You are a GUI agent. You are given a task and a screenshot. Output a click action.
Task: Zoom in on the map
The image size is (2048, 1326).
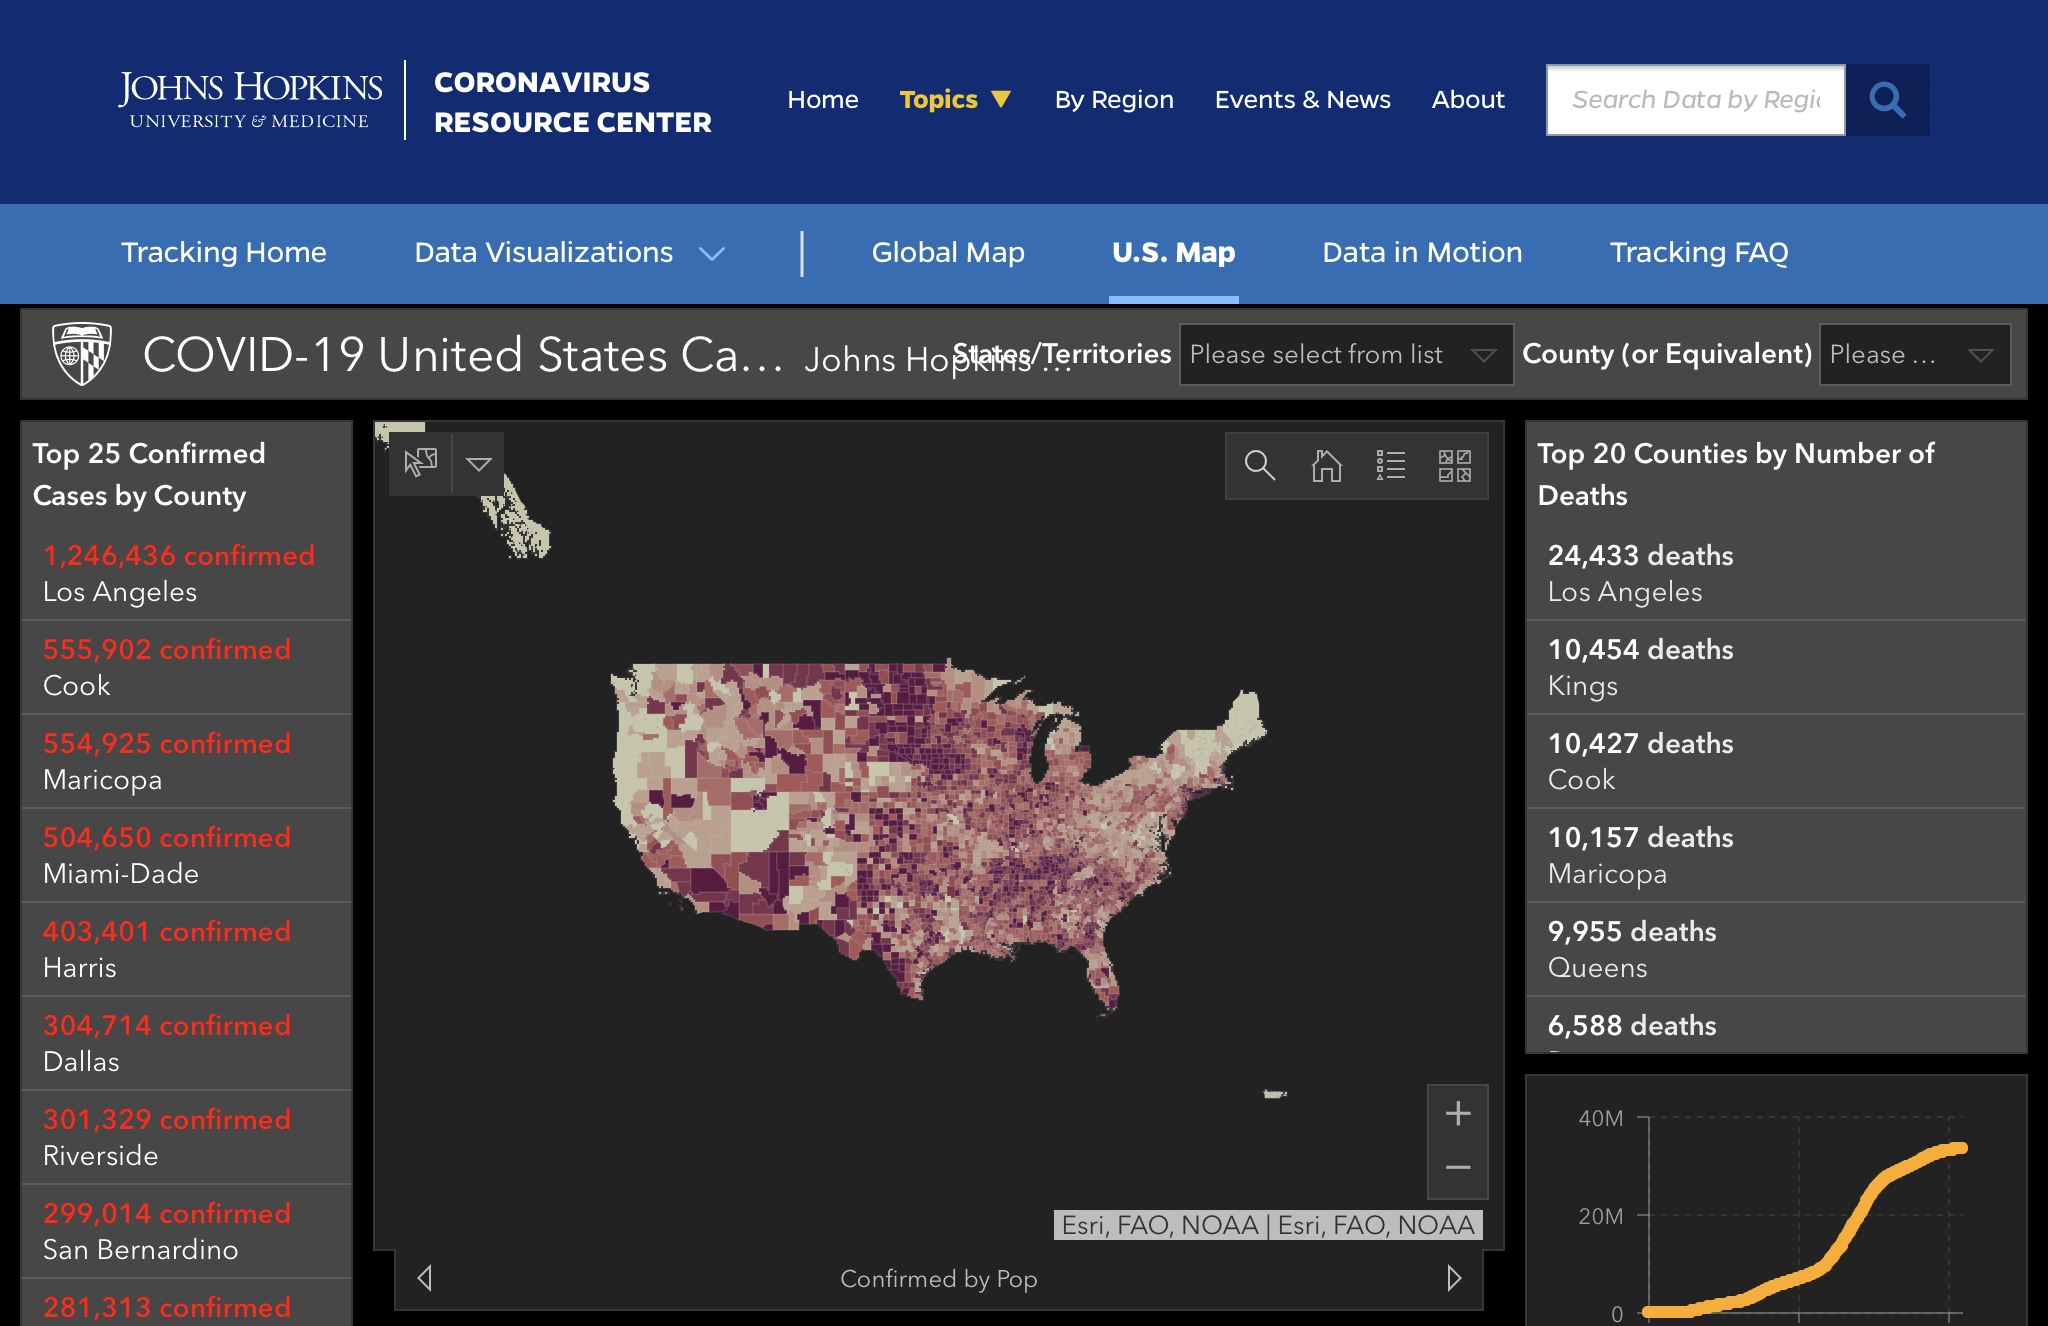click(x=1458, y=1113)
